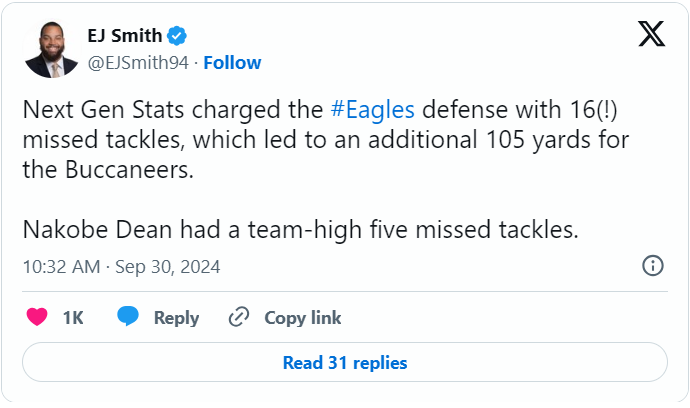The height and width of the screenshot is (408, 690).
Task: Open the tweet info icon
Action: (652, 266)
